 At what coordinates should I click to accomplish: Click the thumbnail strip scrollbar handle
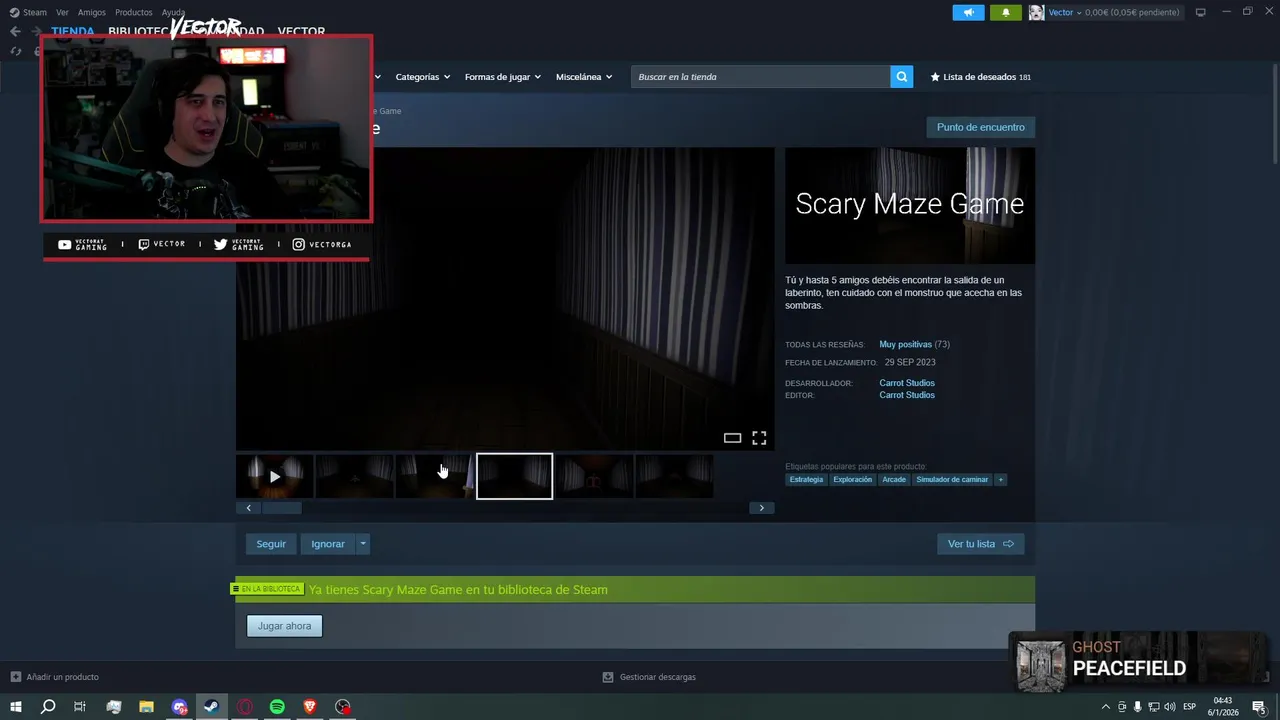281,508
